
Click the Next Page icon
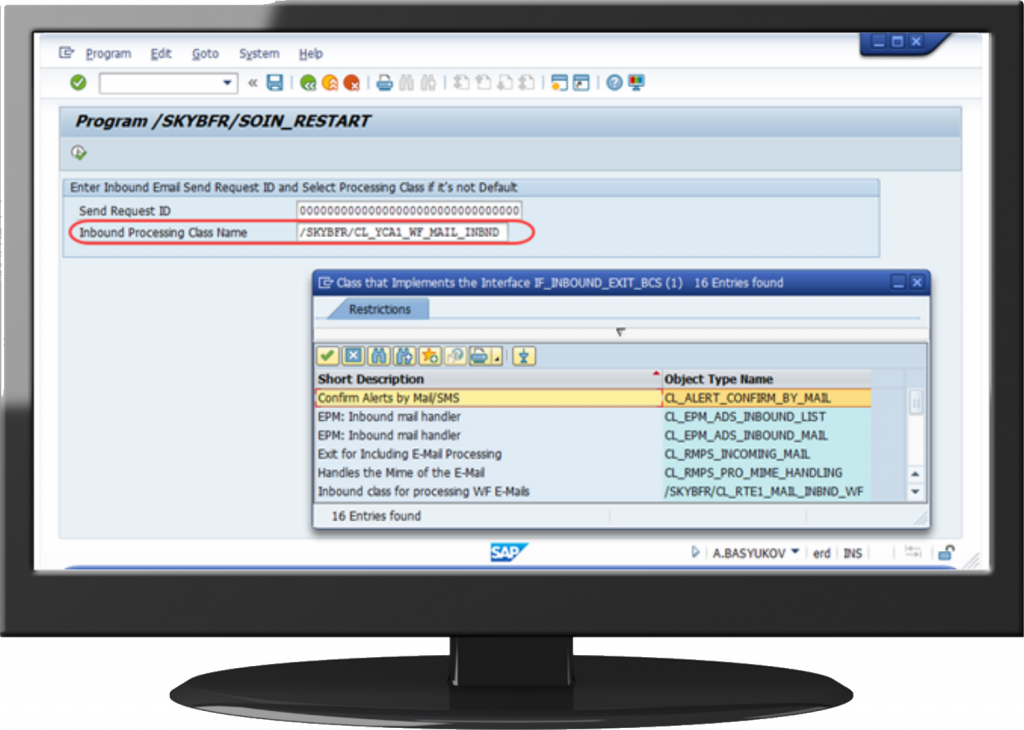tap(505, 83)
